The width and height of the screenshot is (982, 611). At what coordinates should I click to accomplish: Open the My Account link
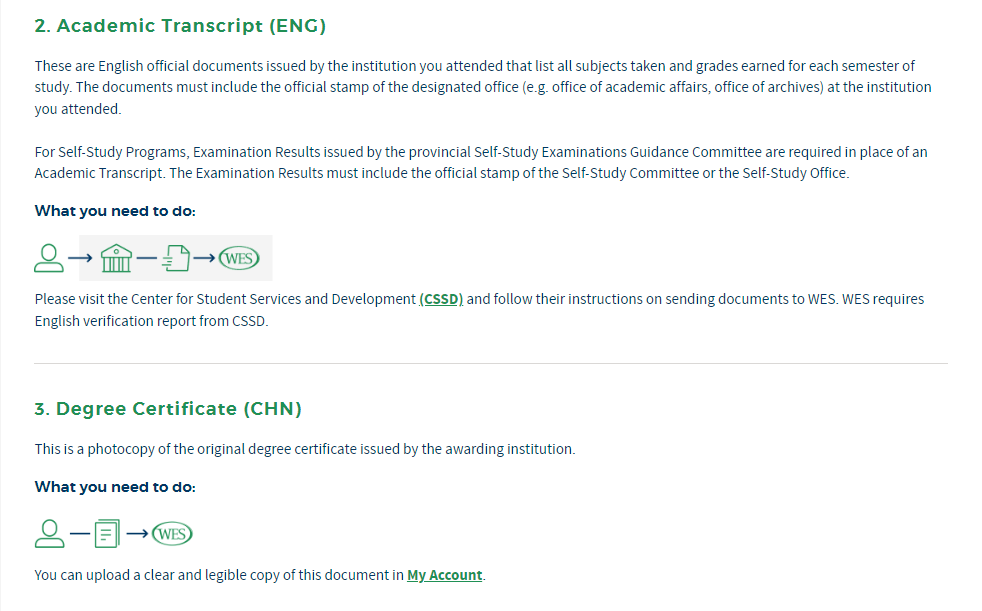445,575
